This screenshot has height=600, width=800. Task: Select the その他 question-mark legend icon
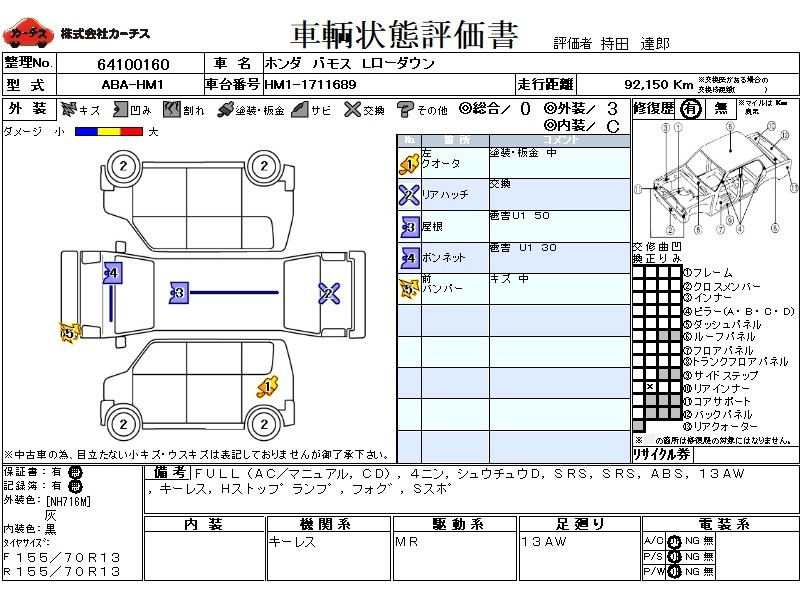(x=405, y=110)
